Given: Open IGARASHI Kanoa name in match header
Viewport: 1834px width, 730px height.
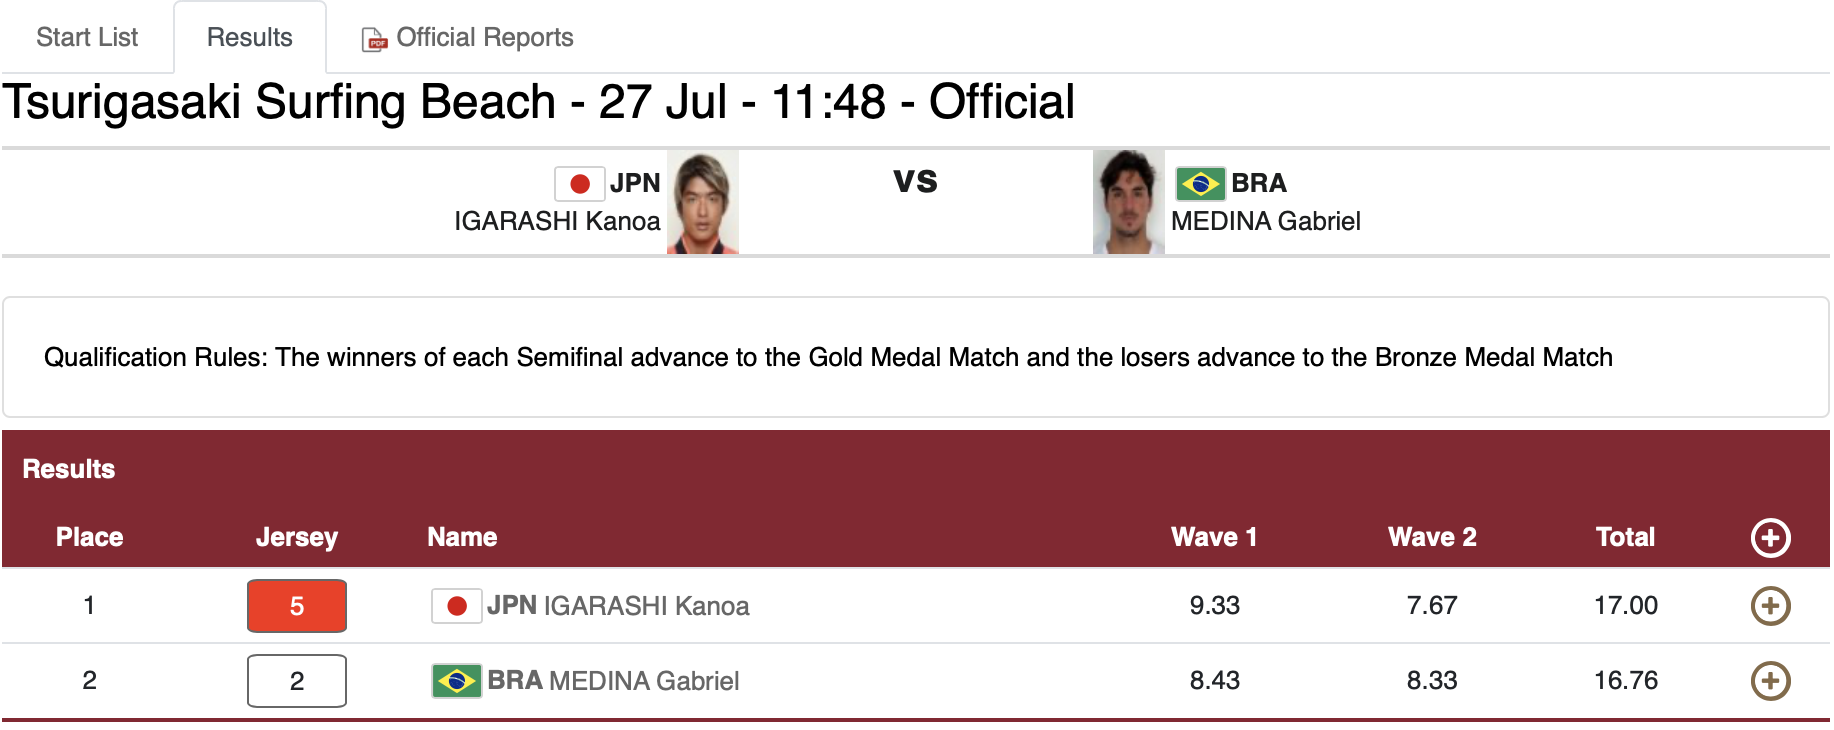Looking at the screenshot, I should pyautogui.click(x=557, y=221).
